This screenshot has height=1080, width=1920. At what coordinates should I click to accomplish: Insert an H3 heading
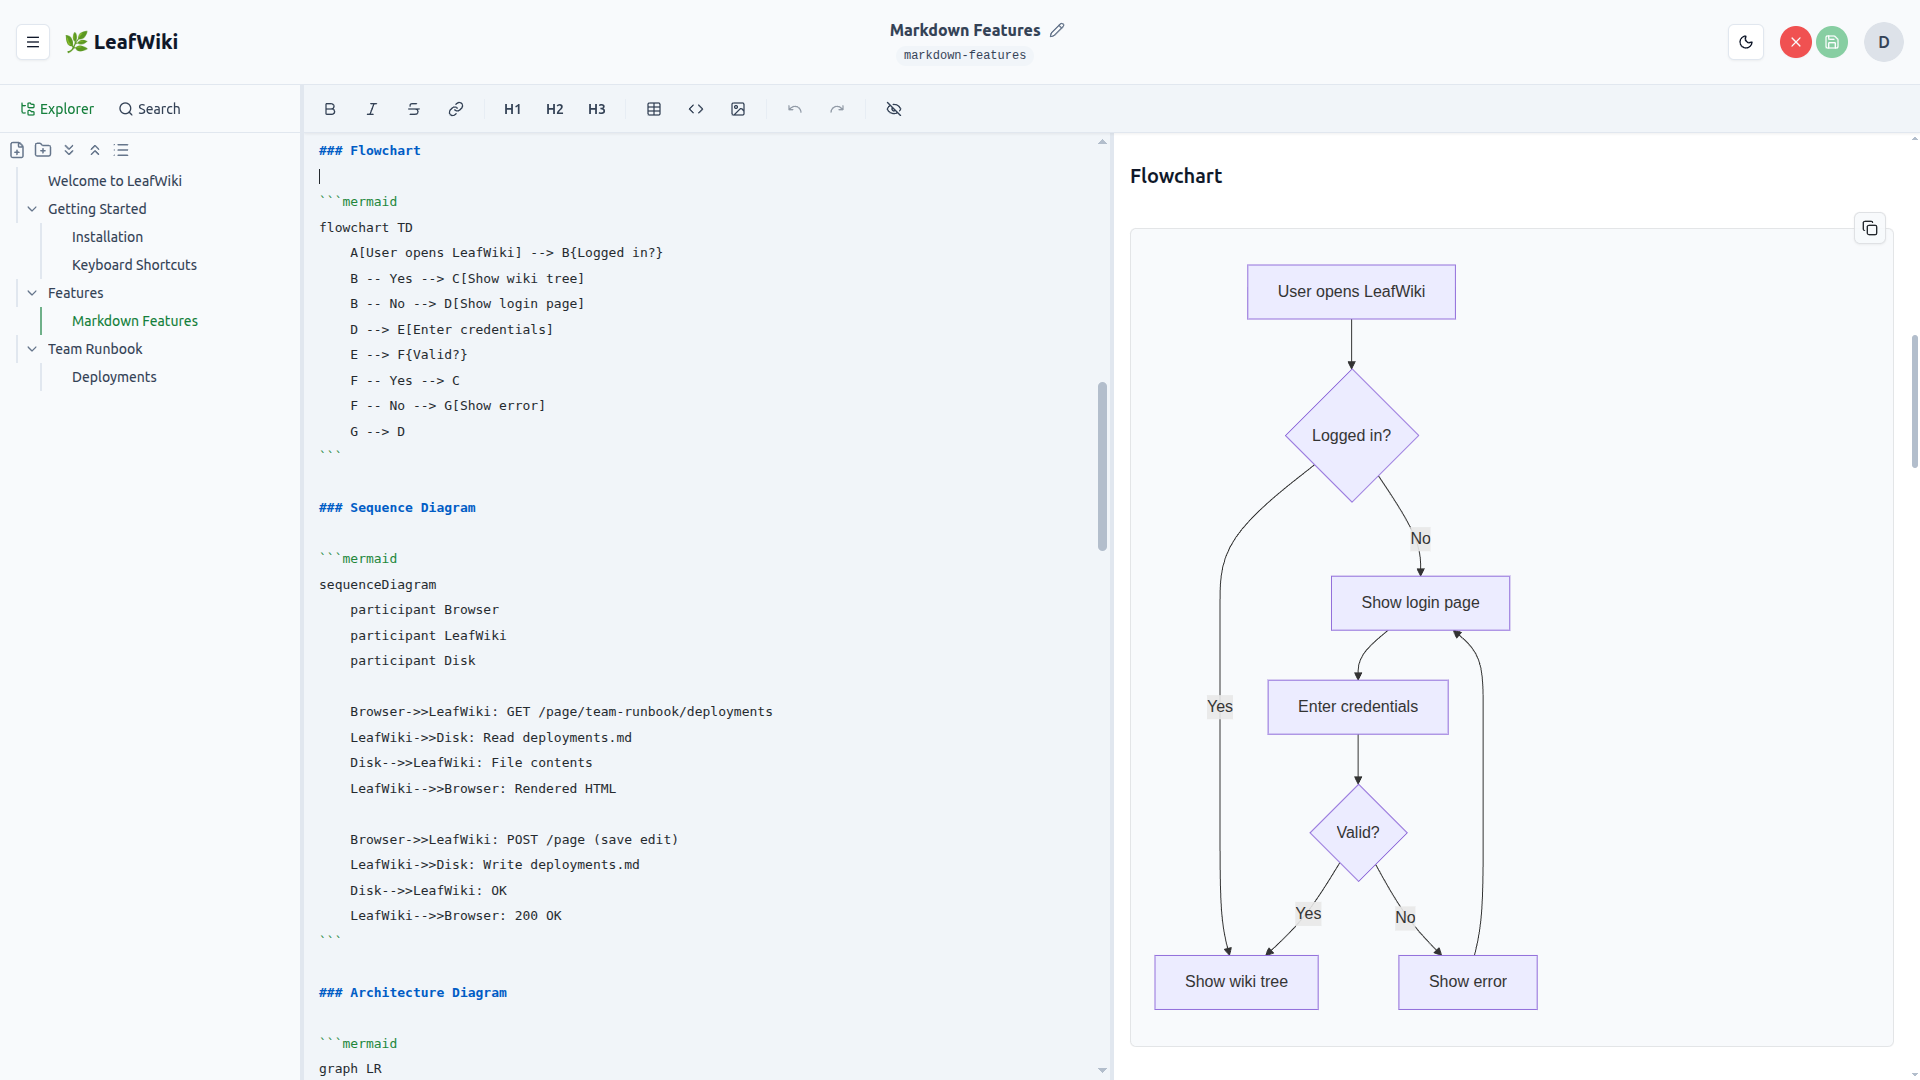(597, 109)
